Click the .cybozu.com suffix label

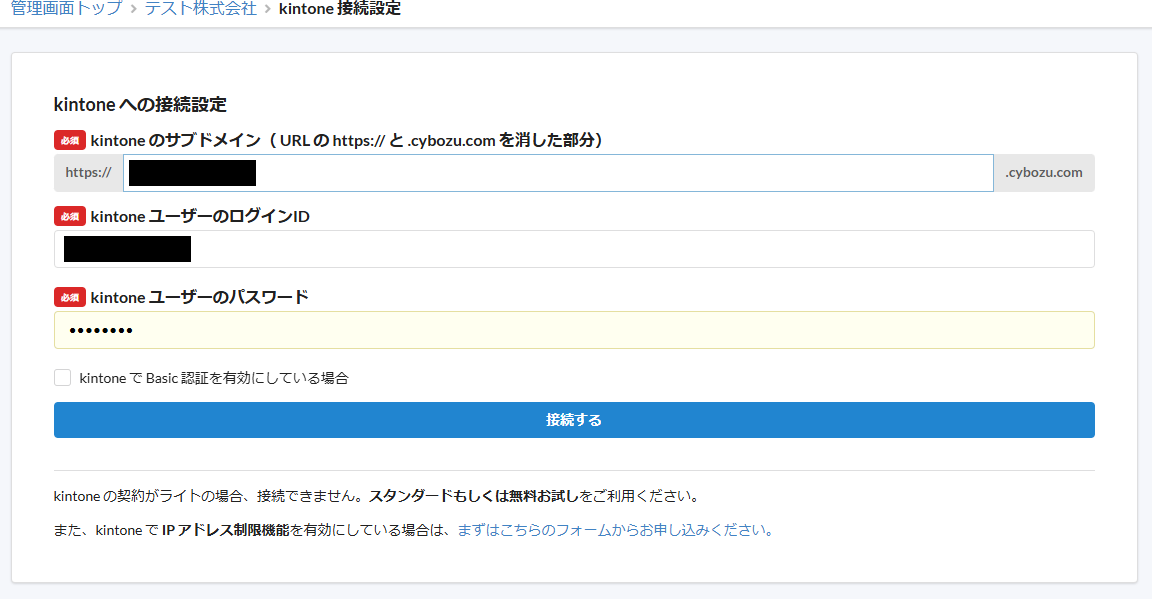(x=1043, y=173)
